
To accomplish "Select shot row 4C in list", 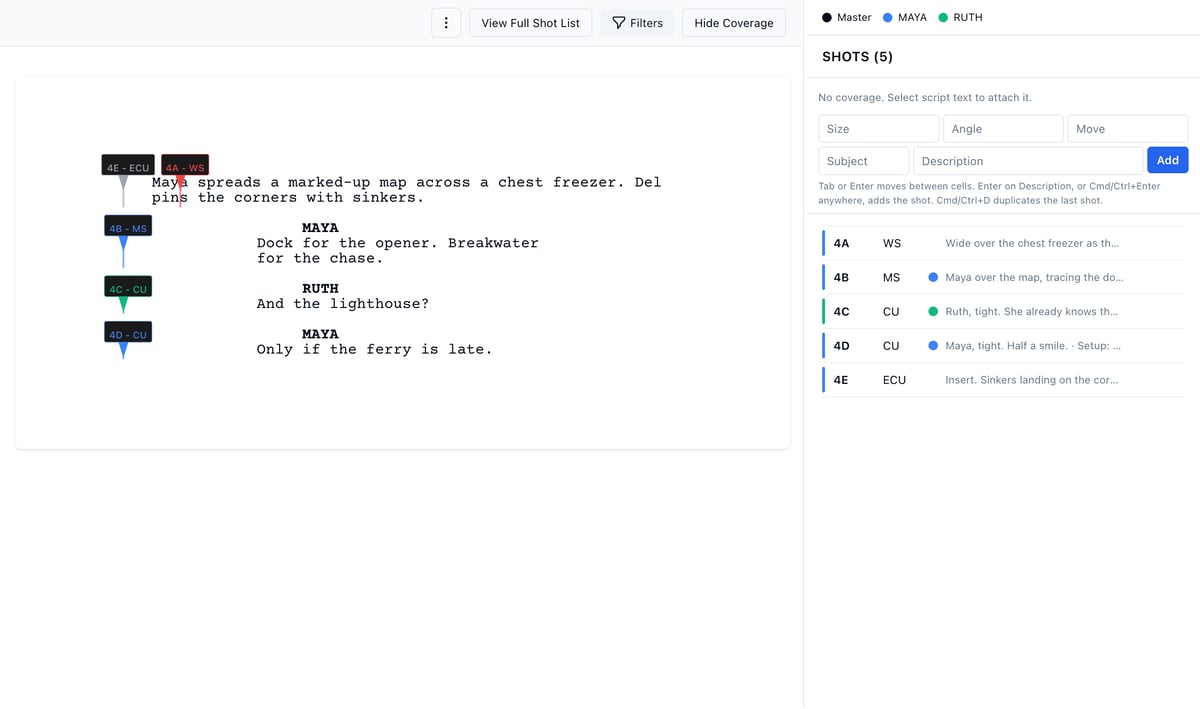I will pyautogui.click(x=1003, y=311).
